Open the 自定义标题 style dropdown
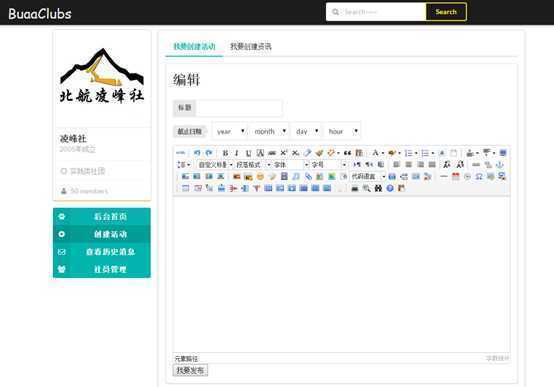This screenshot has width=554, height=387. (215, 165)
